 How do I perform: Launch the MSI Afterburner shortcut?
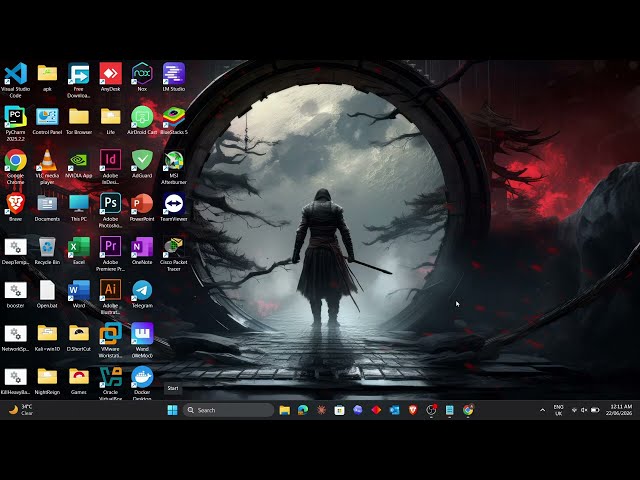pos(174,167)
